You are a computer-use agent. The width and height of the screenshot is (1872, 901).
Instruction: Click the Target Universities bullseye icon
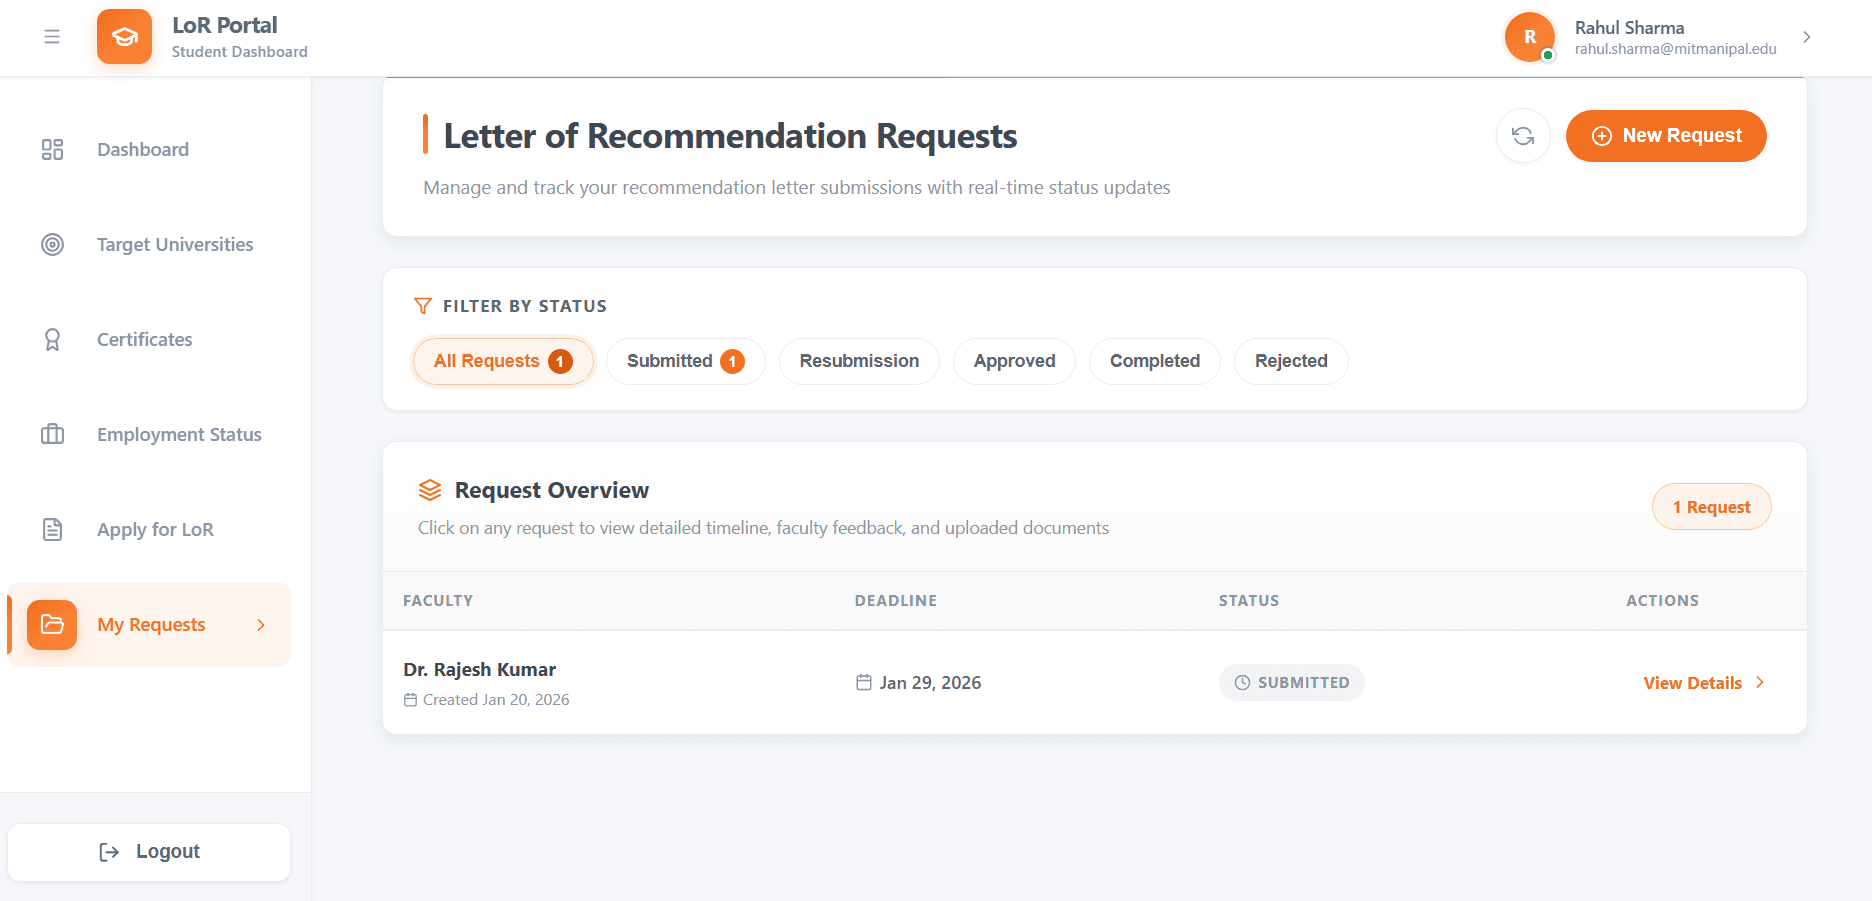pyautogui.click(x=52, y=245)
